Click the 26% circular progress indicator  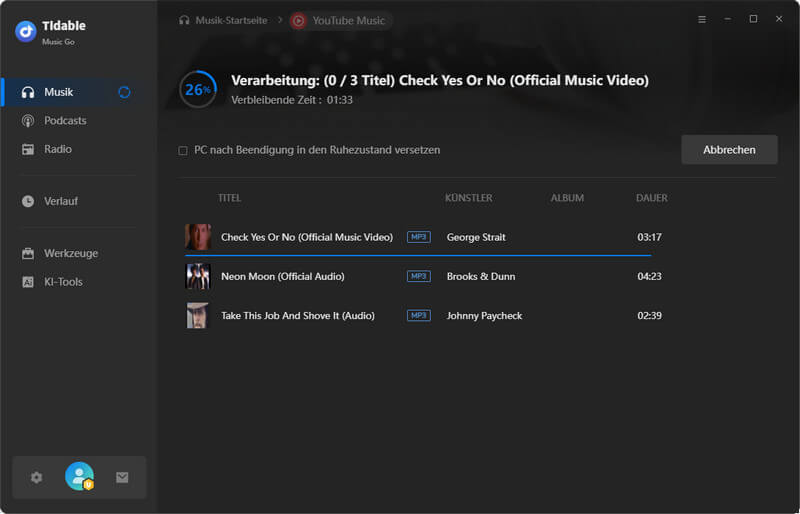pos(198,89)
